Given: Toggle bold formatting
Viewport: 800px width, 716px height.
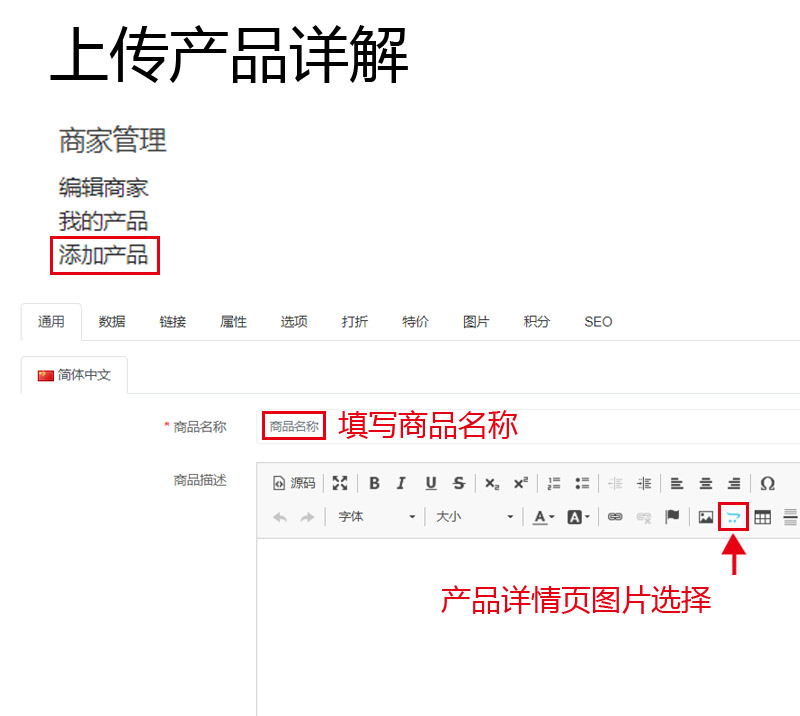Looking at the screenshot, I should coord(373,483).
